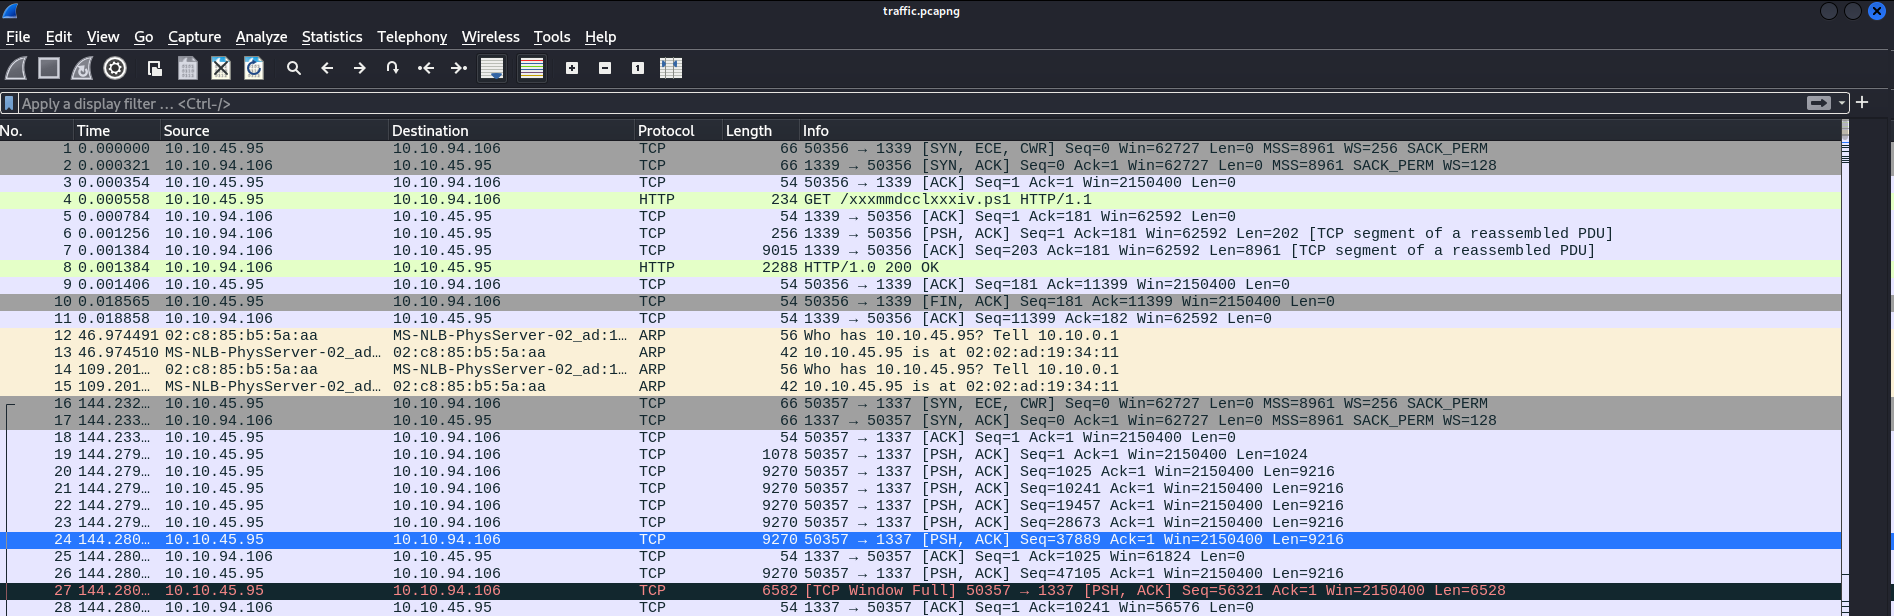1894x616 pixels.
Task: Reload the capture file
Action: pyautogui.click(x=254, y=68)
